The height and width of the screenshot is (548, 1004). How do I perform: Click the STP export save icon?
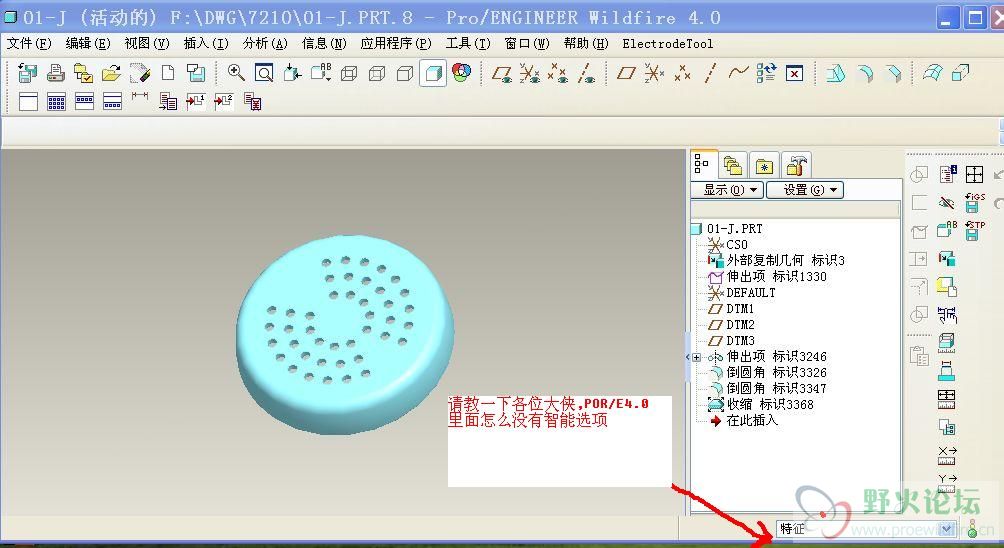974,230
